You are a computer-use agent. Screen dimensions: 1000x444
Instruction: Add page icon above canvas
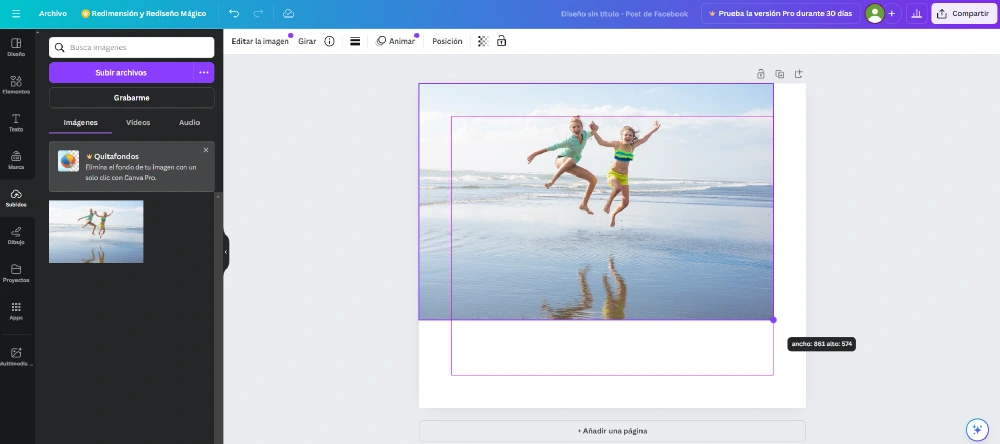798,74
